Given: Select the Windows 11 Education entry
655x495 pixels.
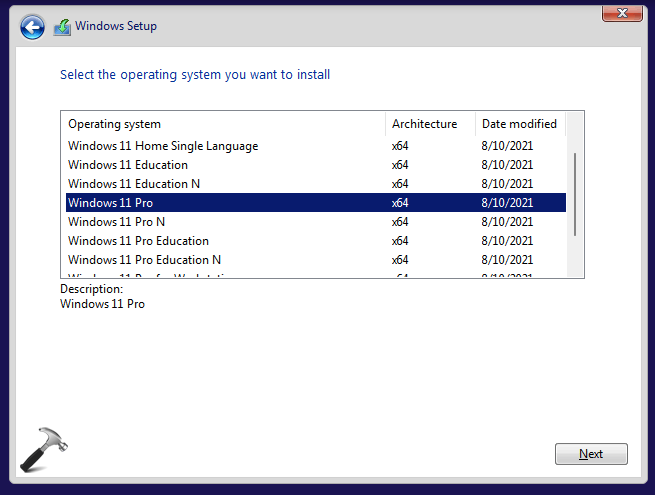Looking at the screenshot, I should coord(128,165).
